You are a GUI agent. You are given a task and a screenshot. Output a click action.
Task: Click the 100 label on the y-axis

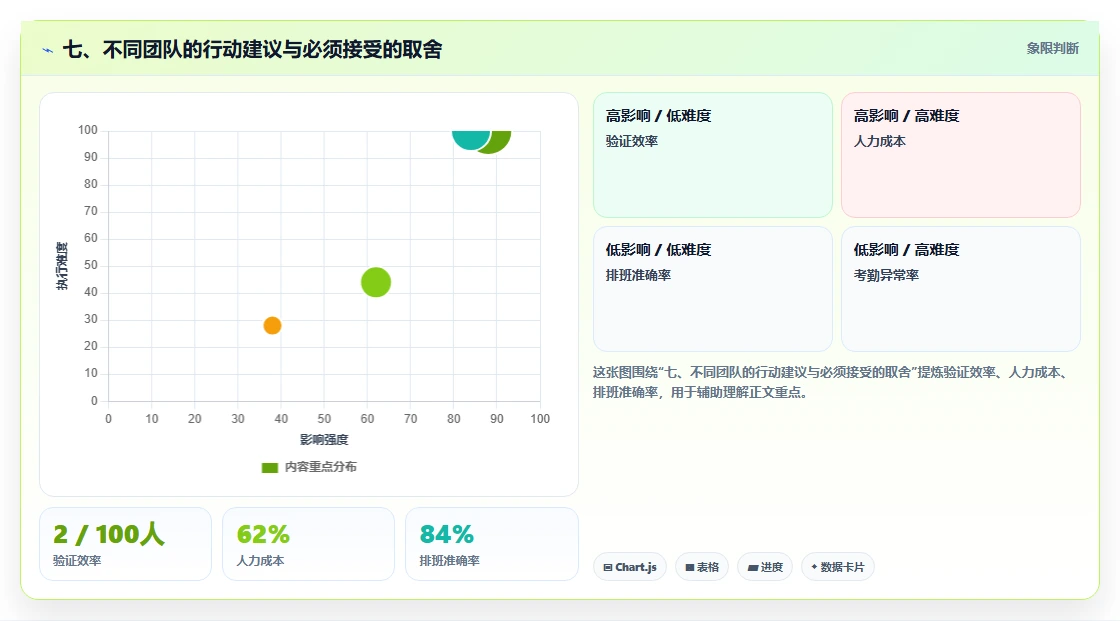click(88, 130)
